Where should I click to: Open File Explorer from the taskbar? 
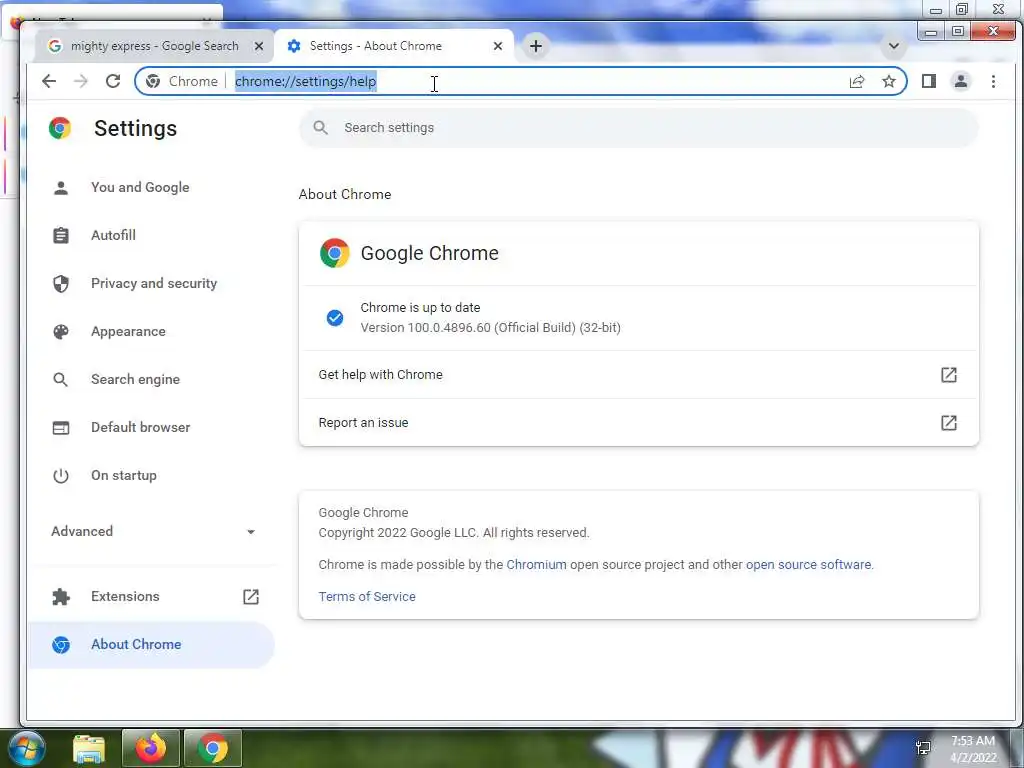(x=89, y=748)
